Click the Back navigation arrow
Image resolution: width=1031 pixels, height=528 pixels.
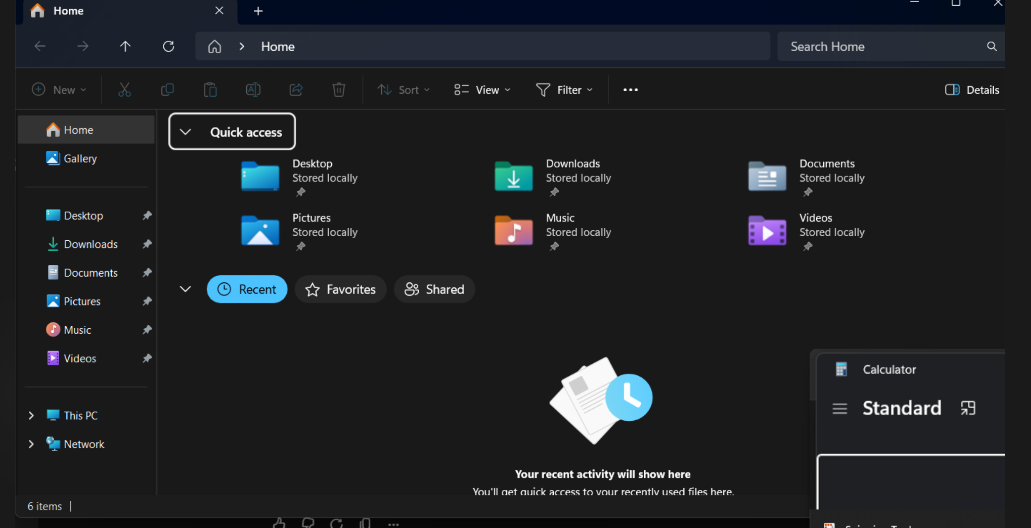(40, 47)
